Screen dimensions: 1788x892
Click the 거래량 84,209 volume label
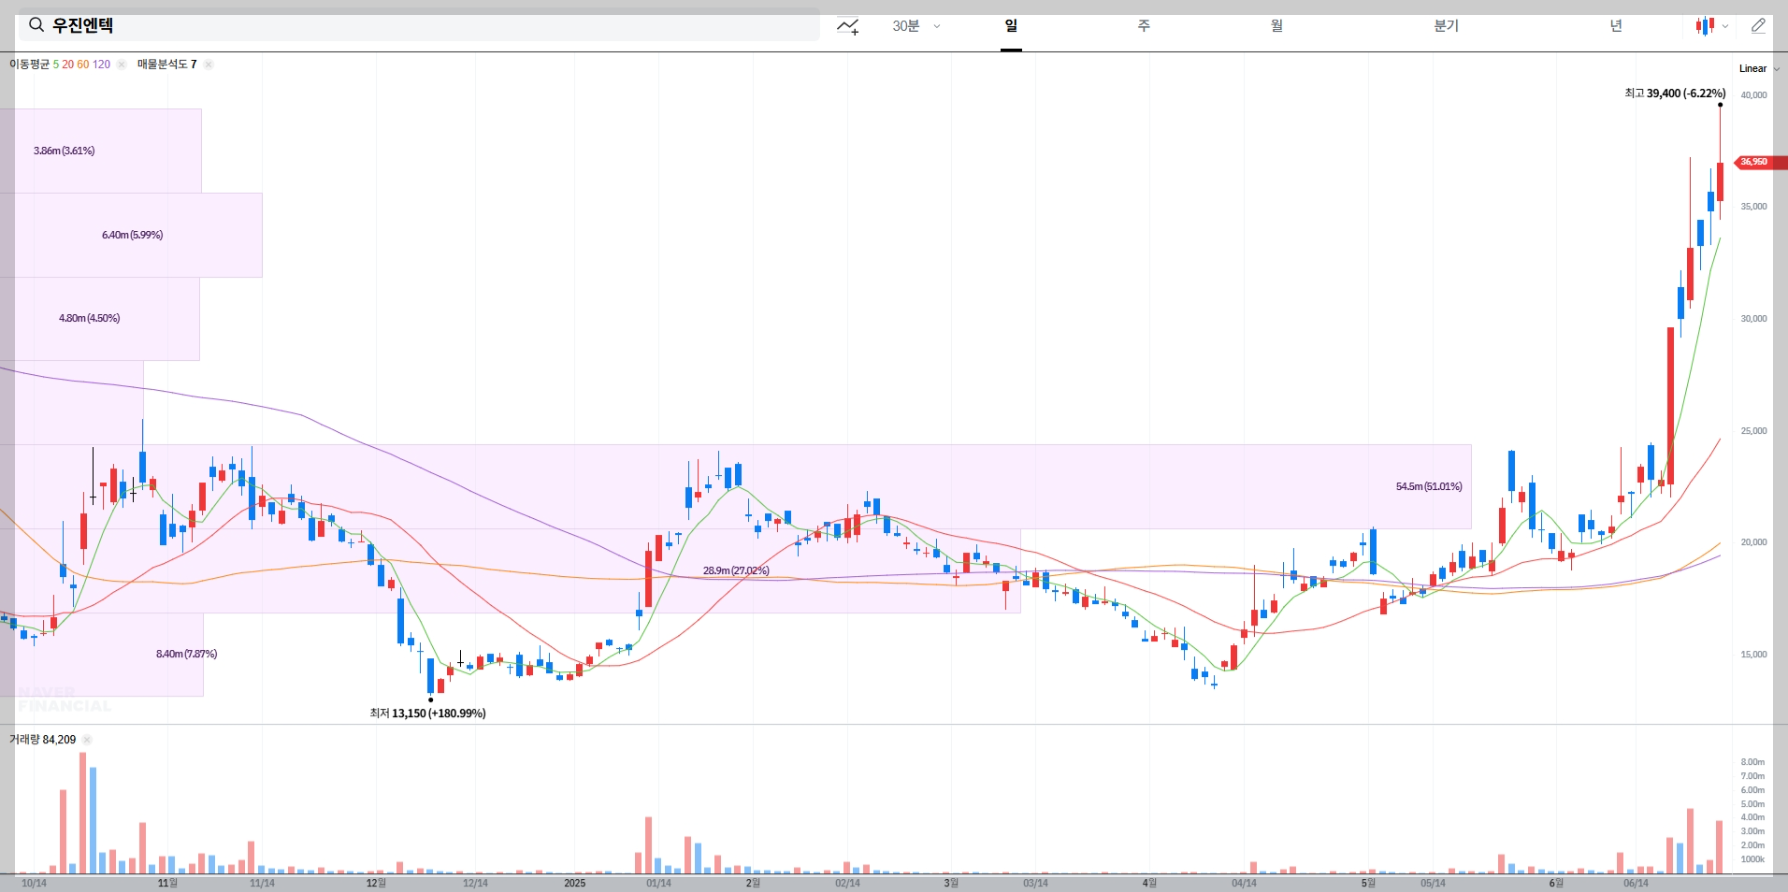(43, 740)
